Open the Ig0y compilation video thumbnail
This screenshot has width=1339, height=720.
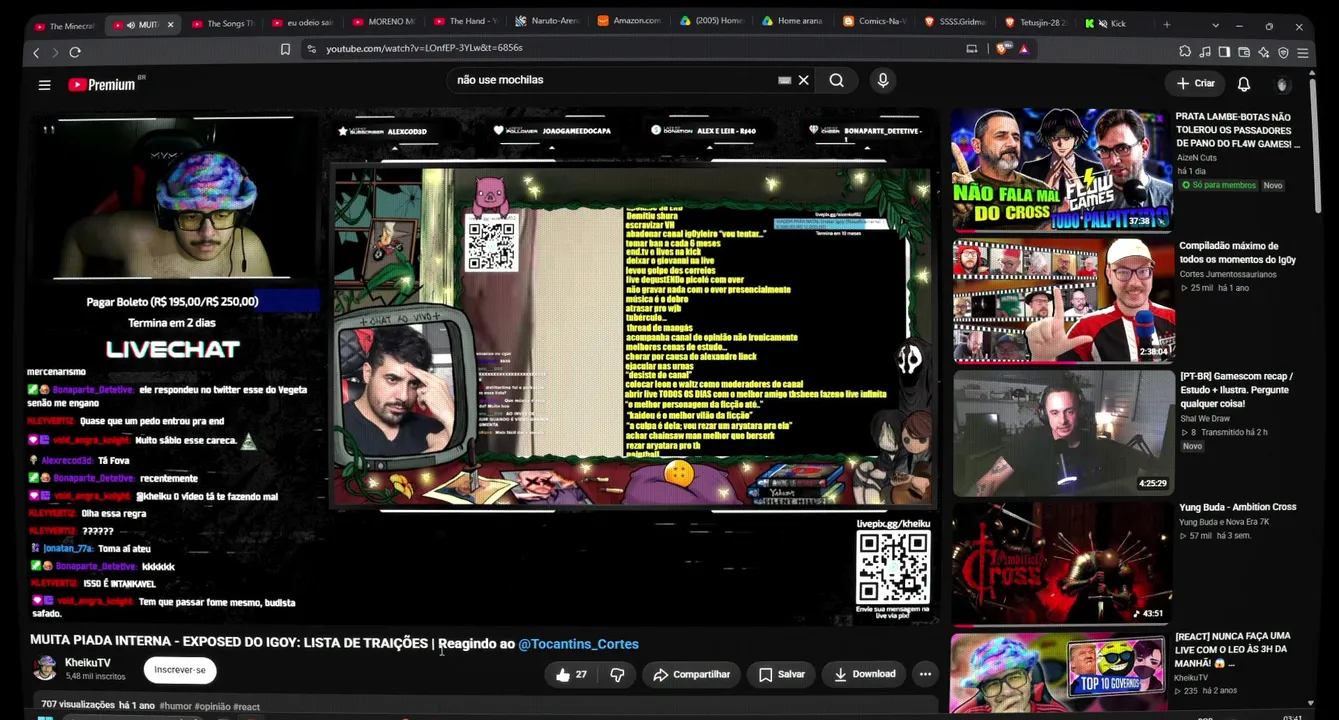click(1063, 300)
